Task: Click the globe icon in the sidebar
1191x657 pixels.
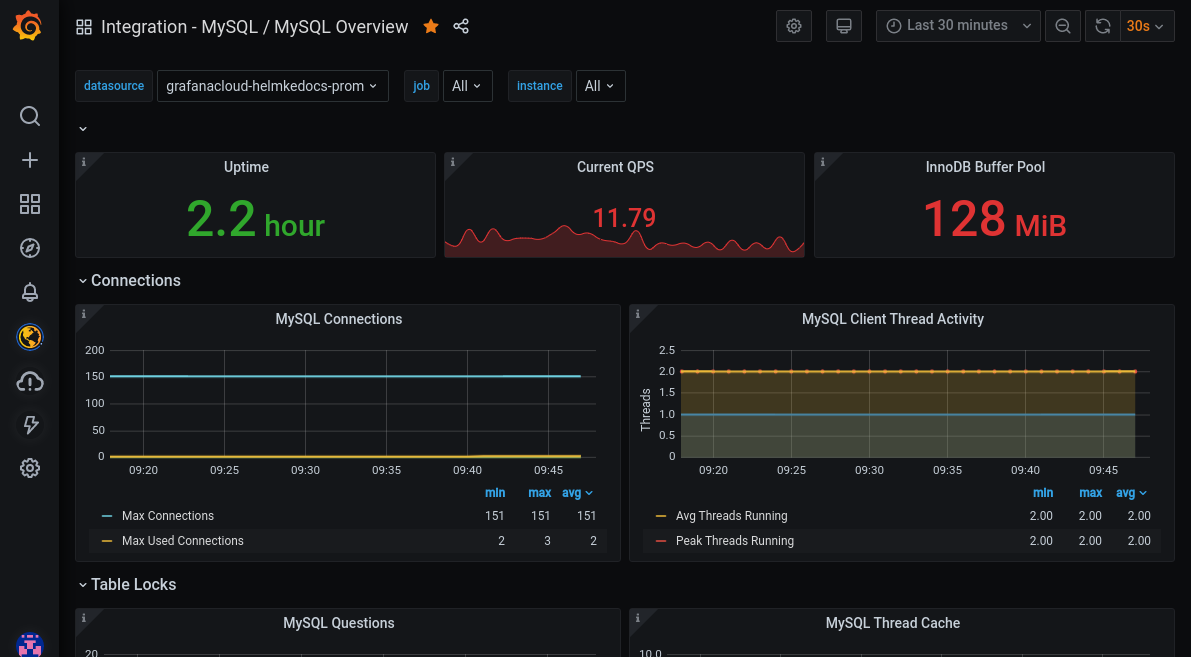Action: pyautogui.click(x=30, y=336)
